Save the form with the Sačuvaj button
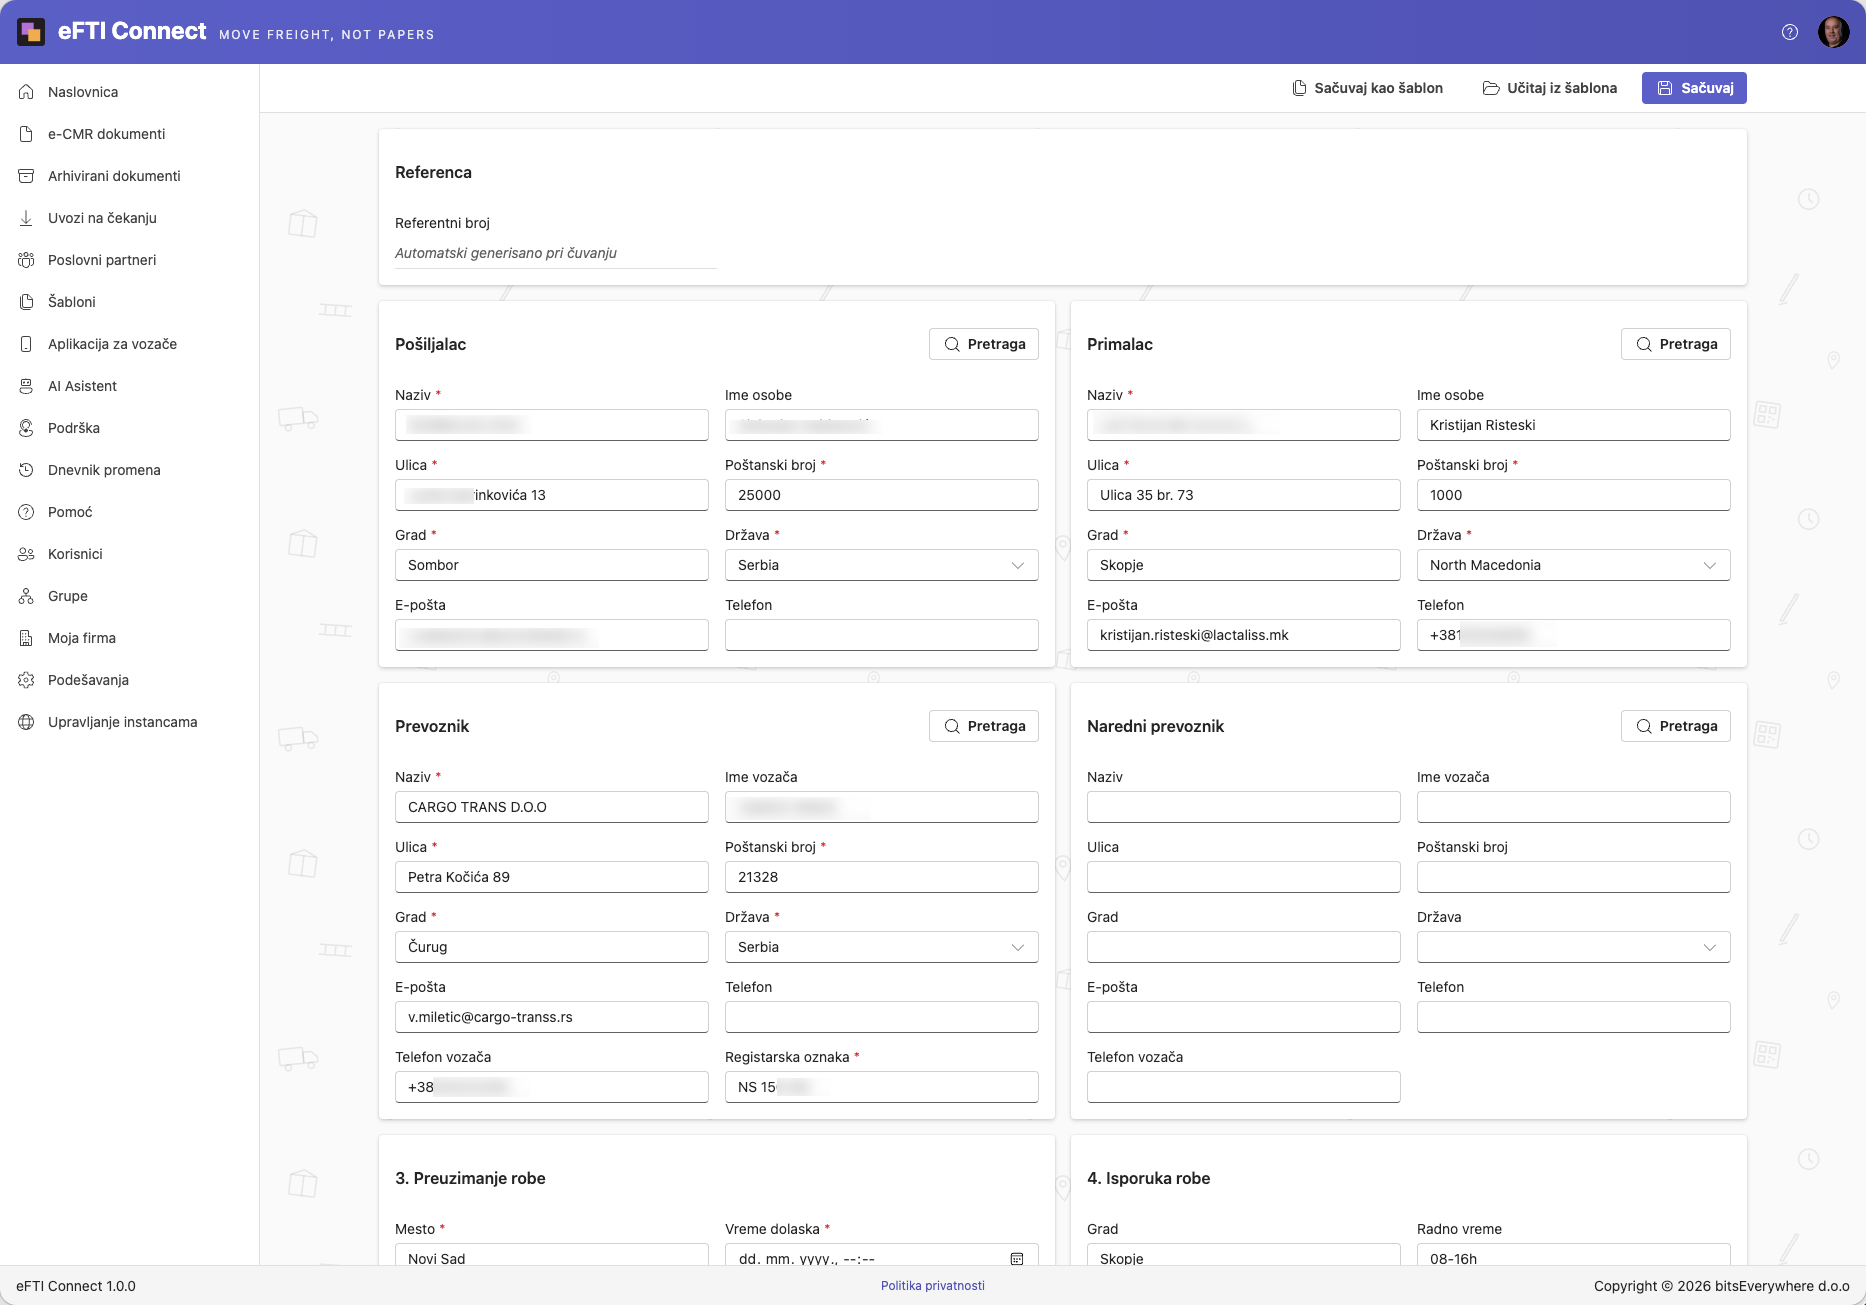 point(1694,88)
